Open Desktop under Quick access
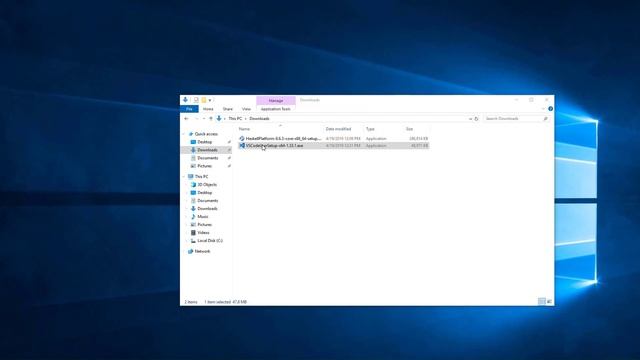 pyautogui.click(x=204, y=142)
